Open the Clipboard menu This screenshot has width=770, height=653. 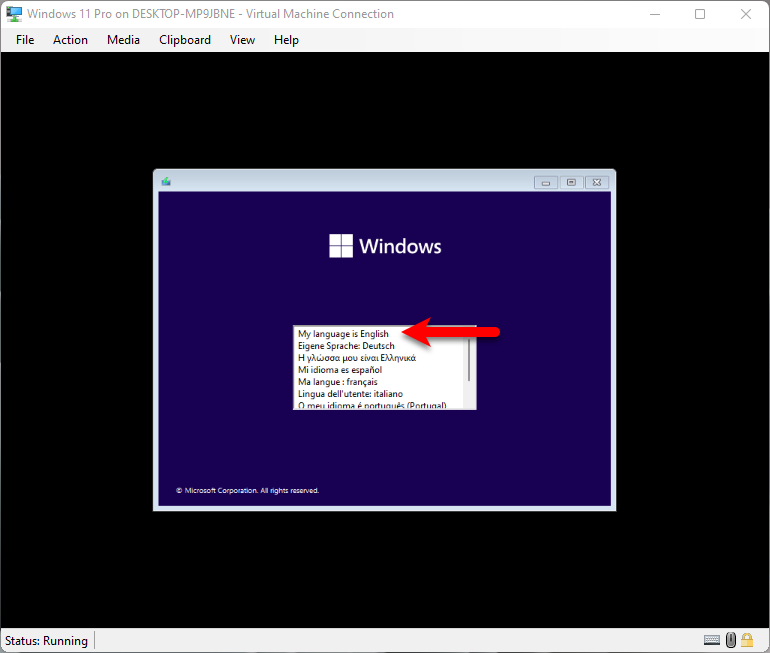coord(185,40)
